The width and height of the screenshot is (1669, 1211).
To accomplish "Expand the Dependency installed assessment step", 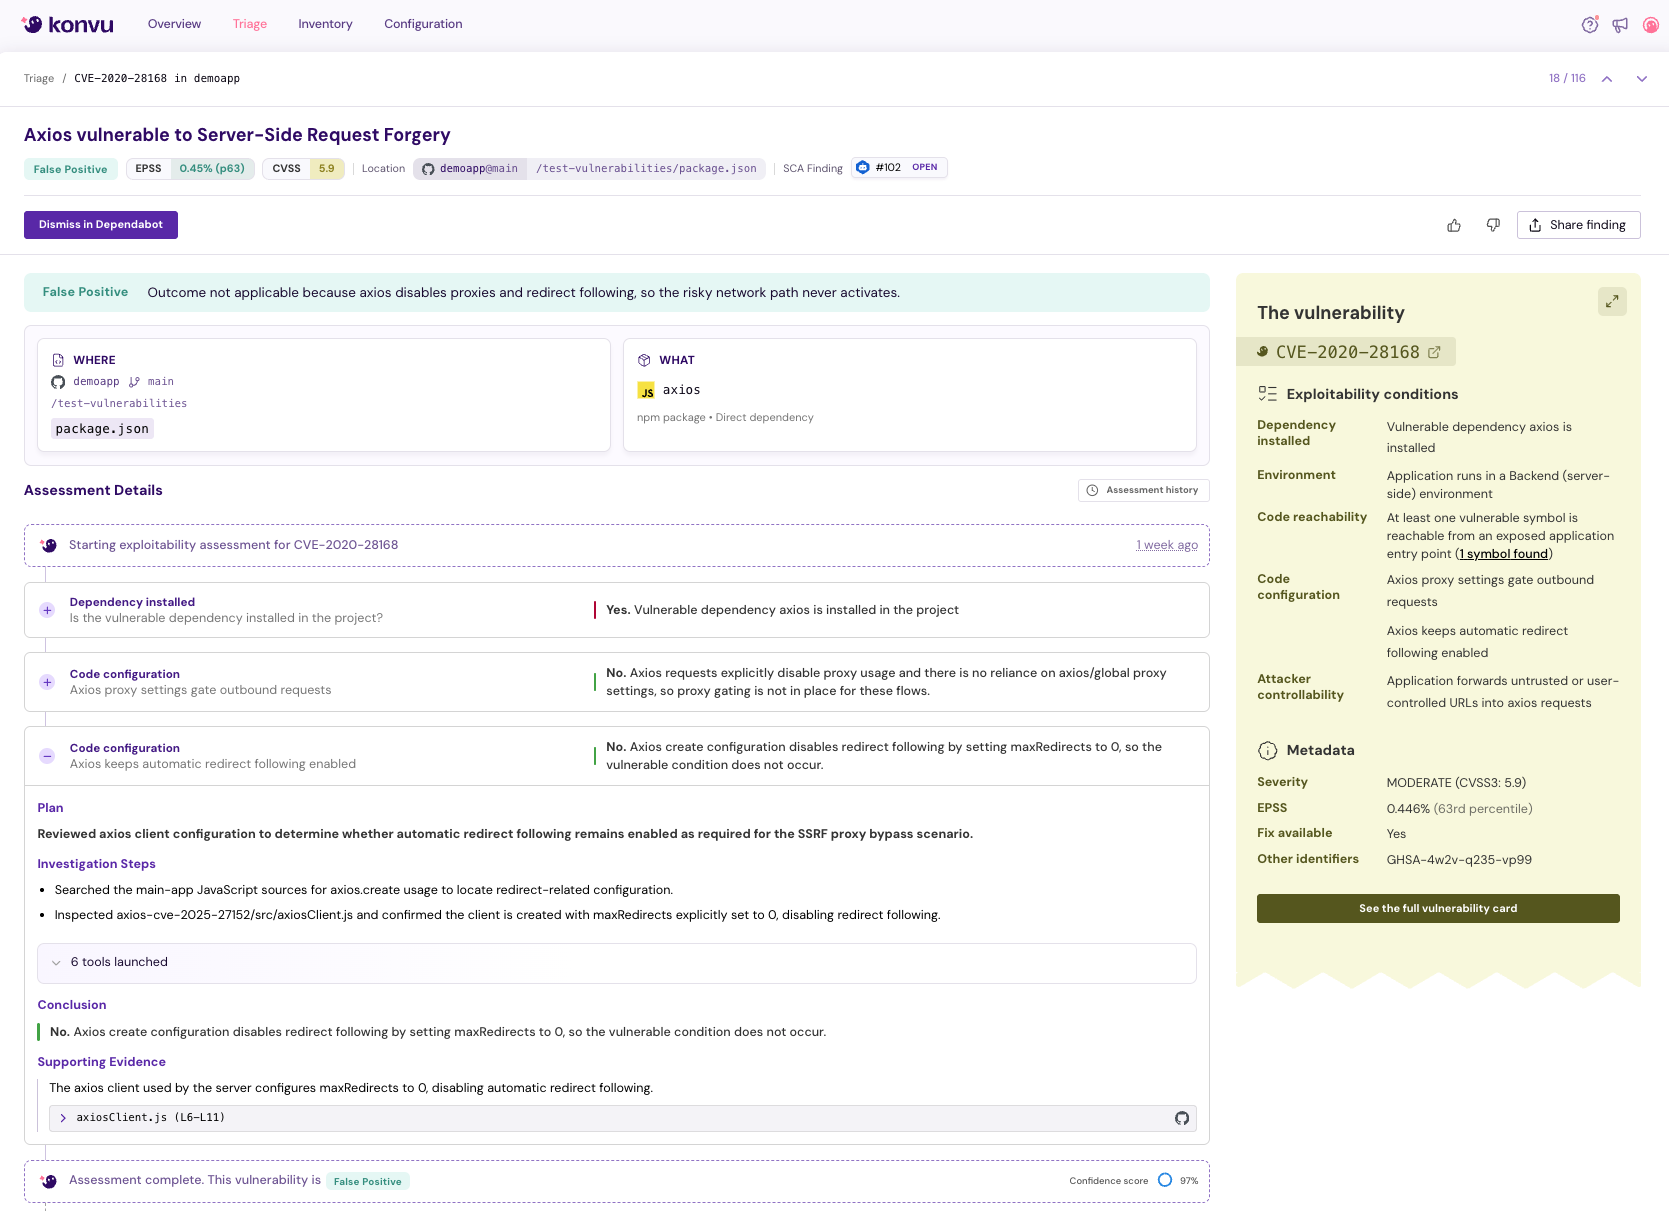I will [46, 610].
